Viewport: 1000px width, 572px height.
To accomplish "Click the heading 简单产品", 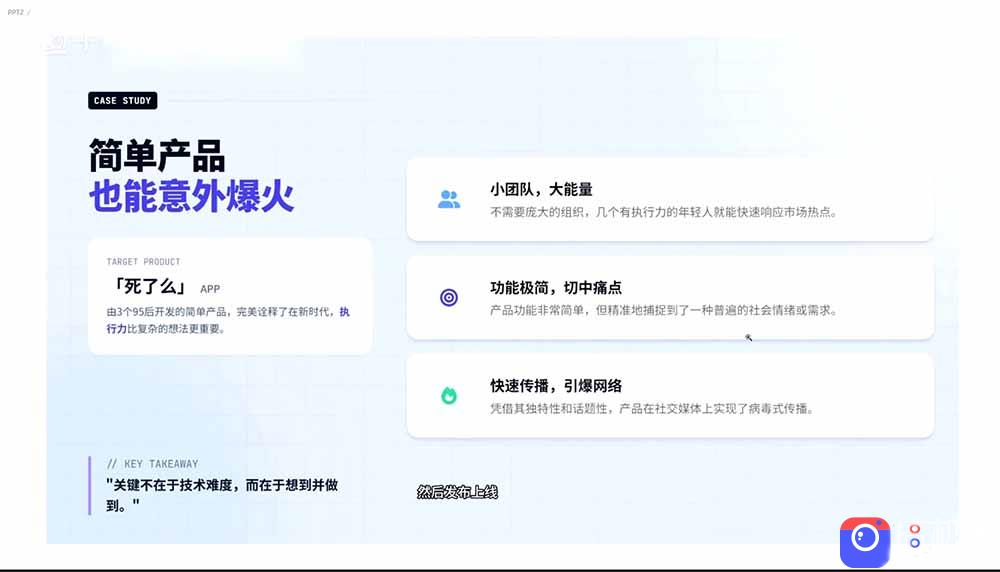I will (x=157, y=156).
